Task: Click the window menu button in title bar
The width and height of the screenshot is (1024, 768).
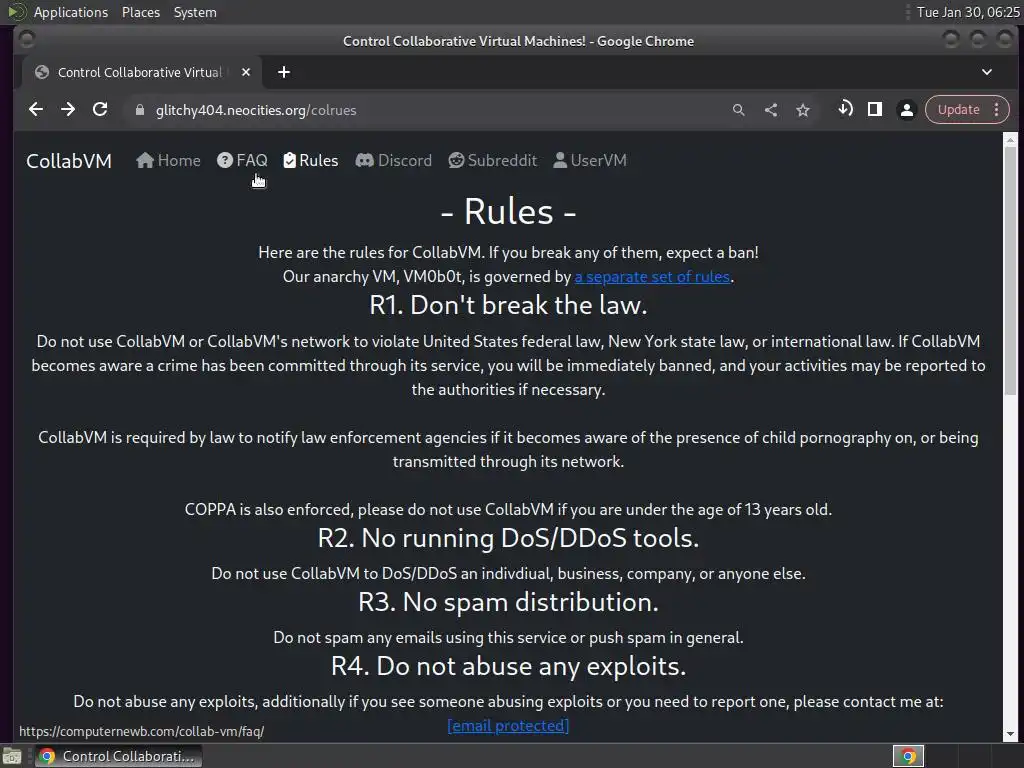Action: [27, 40]
